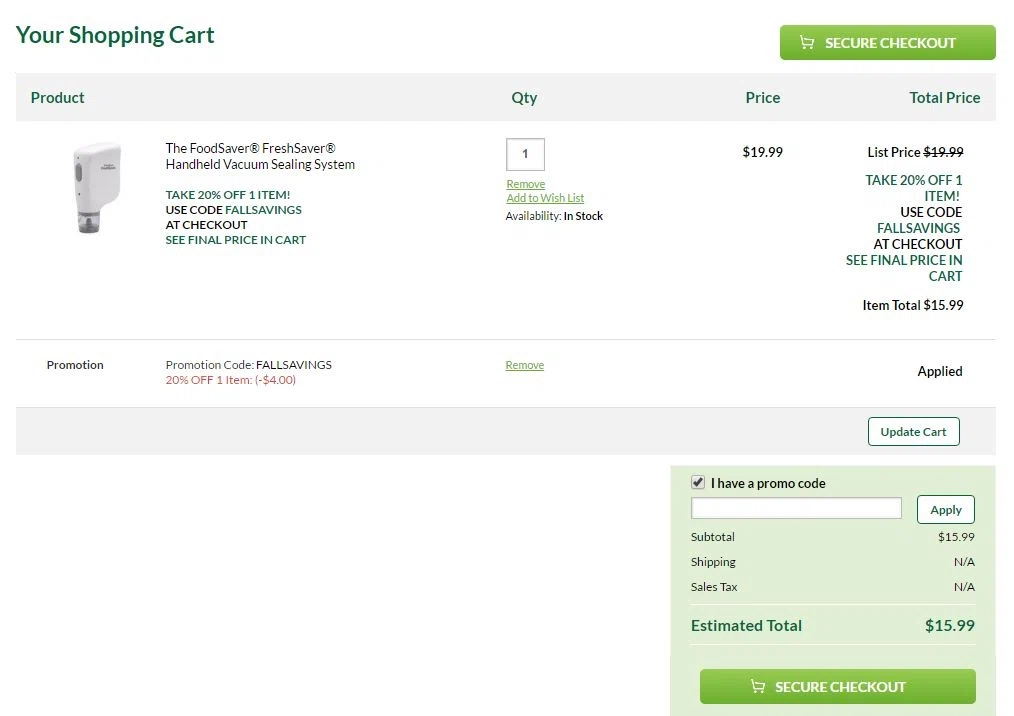Remove the FALLSAVINGS promotion code
1014x716 pixels.
coord(524,365)
